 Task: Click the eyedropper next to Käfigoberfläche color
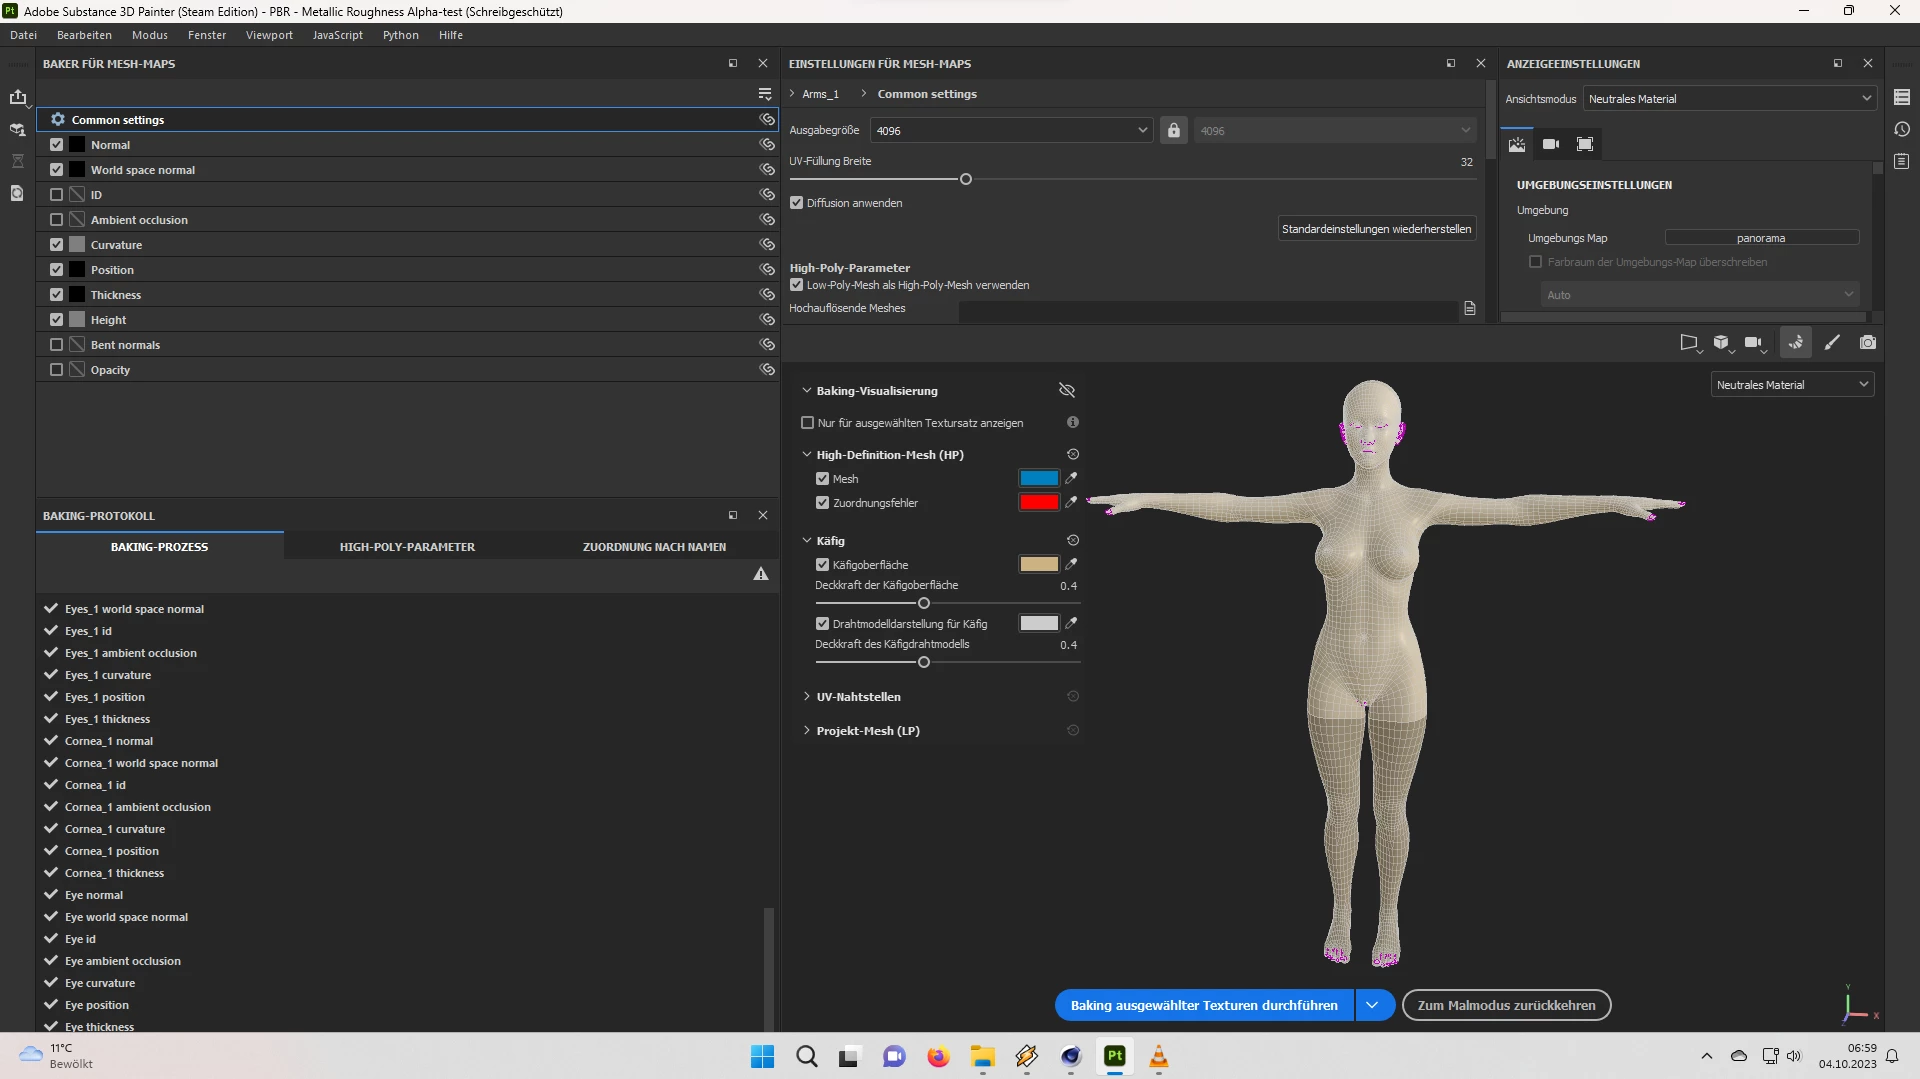coord(1071,564)
